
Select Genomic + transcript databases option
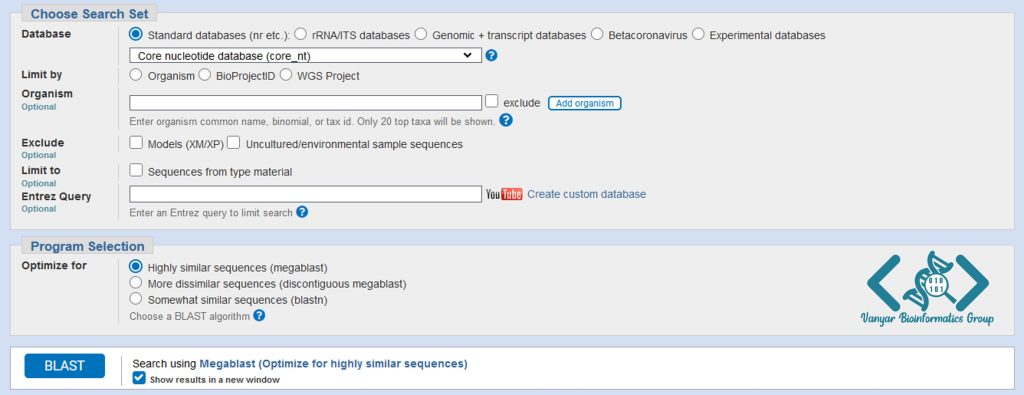tap(421, 34)
